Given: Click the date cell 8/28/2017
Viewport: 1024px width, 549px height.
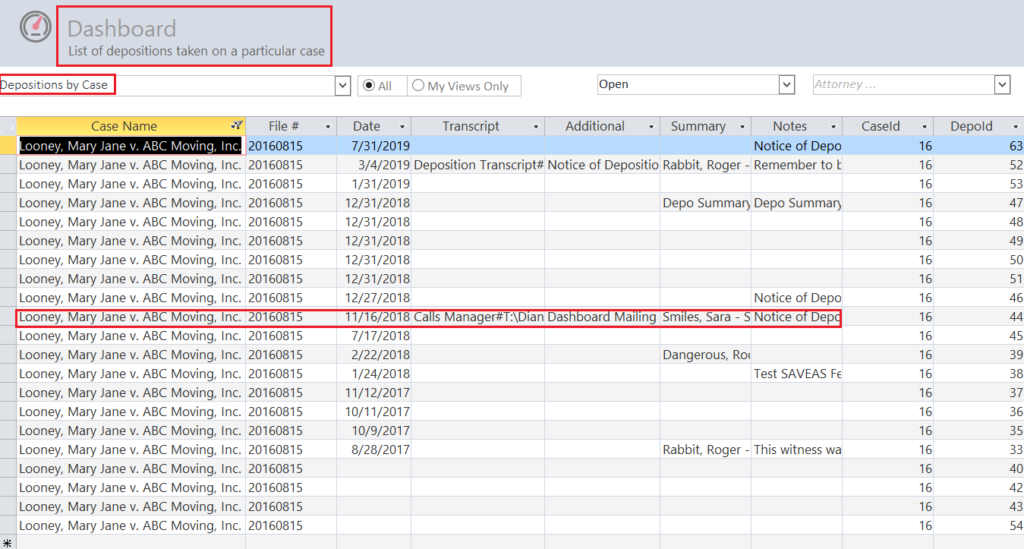Looking at the screenshot, I should [374, 449].
